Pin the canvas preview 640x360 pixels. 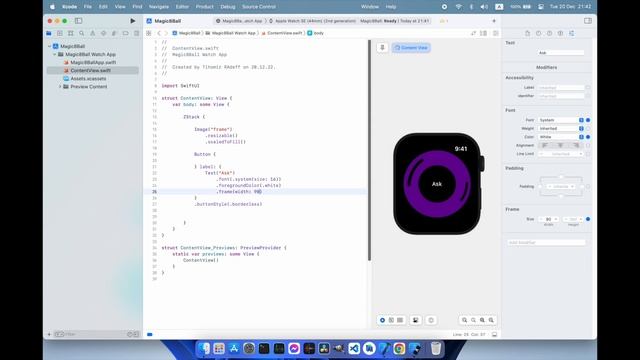(382, 48)
